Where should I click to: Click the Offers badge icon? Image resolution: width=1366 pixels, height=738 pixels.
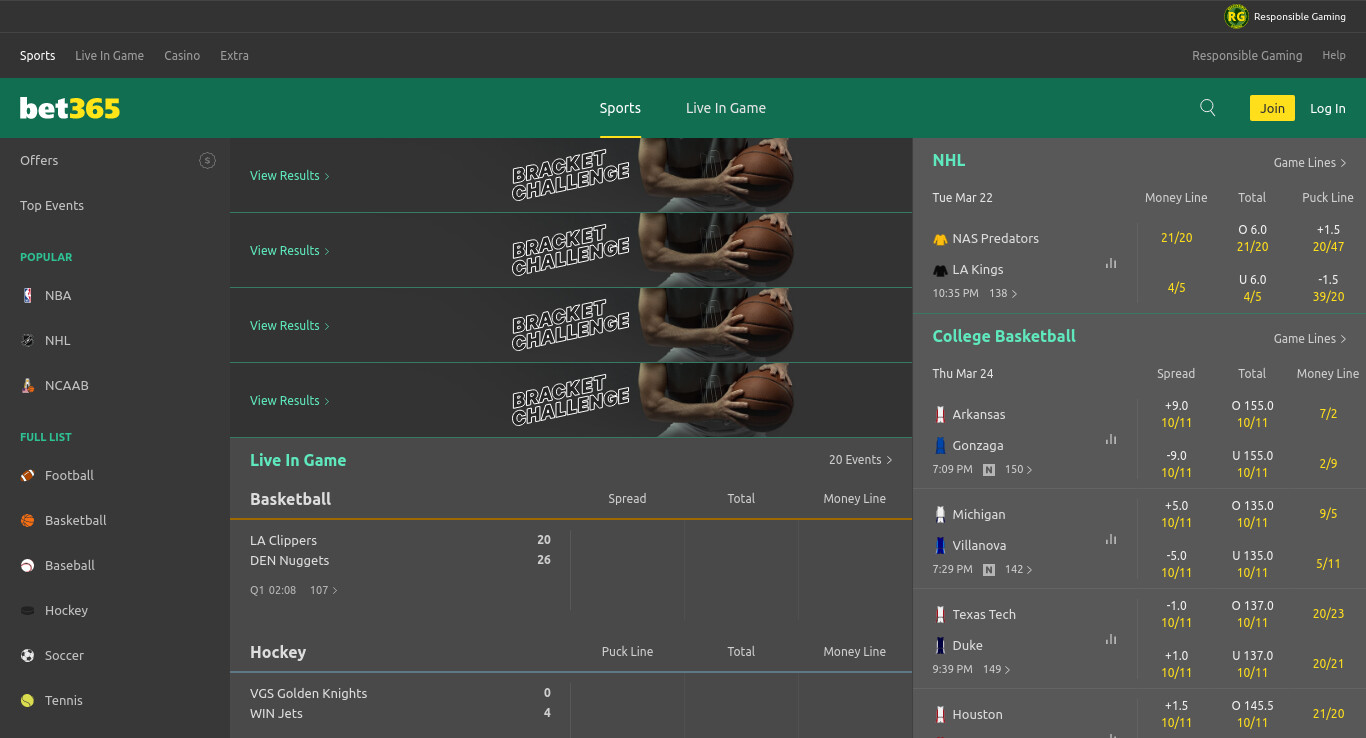tap(207, 160)
